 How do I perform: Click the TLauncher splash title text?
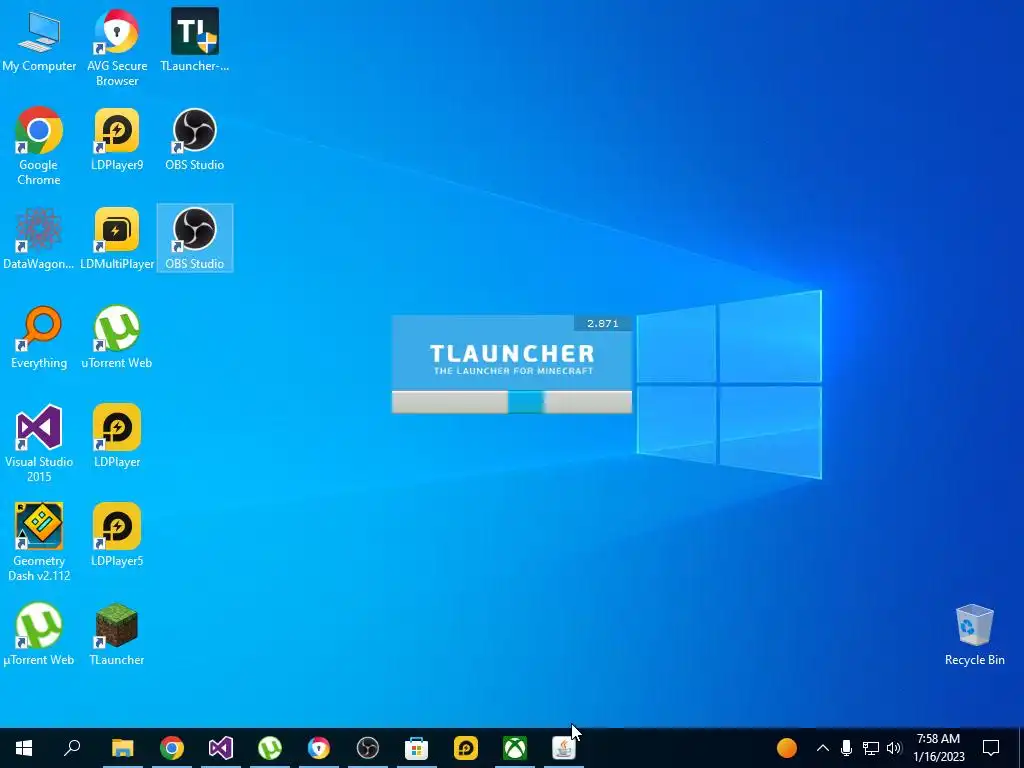pyautogui.click(x=512, y=353)
